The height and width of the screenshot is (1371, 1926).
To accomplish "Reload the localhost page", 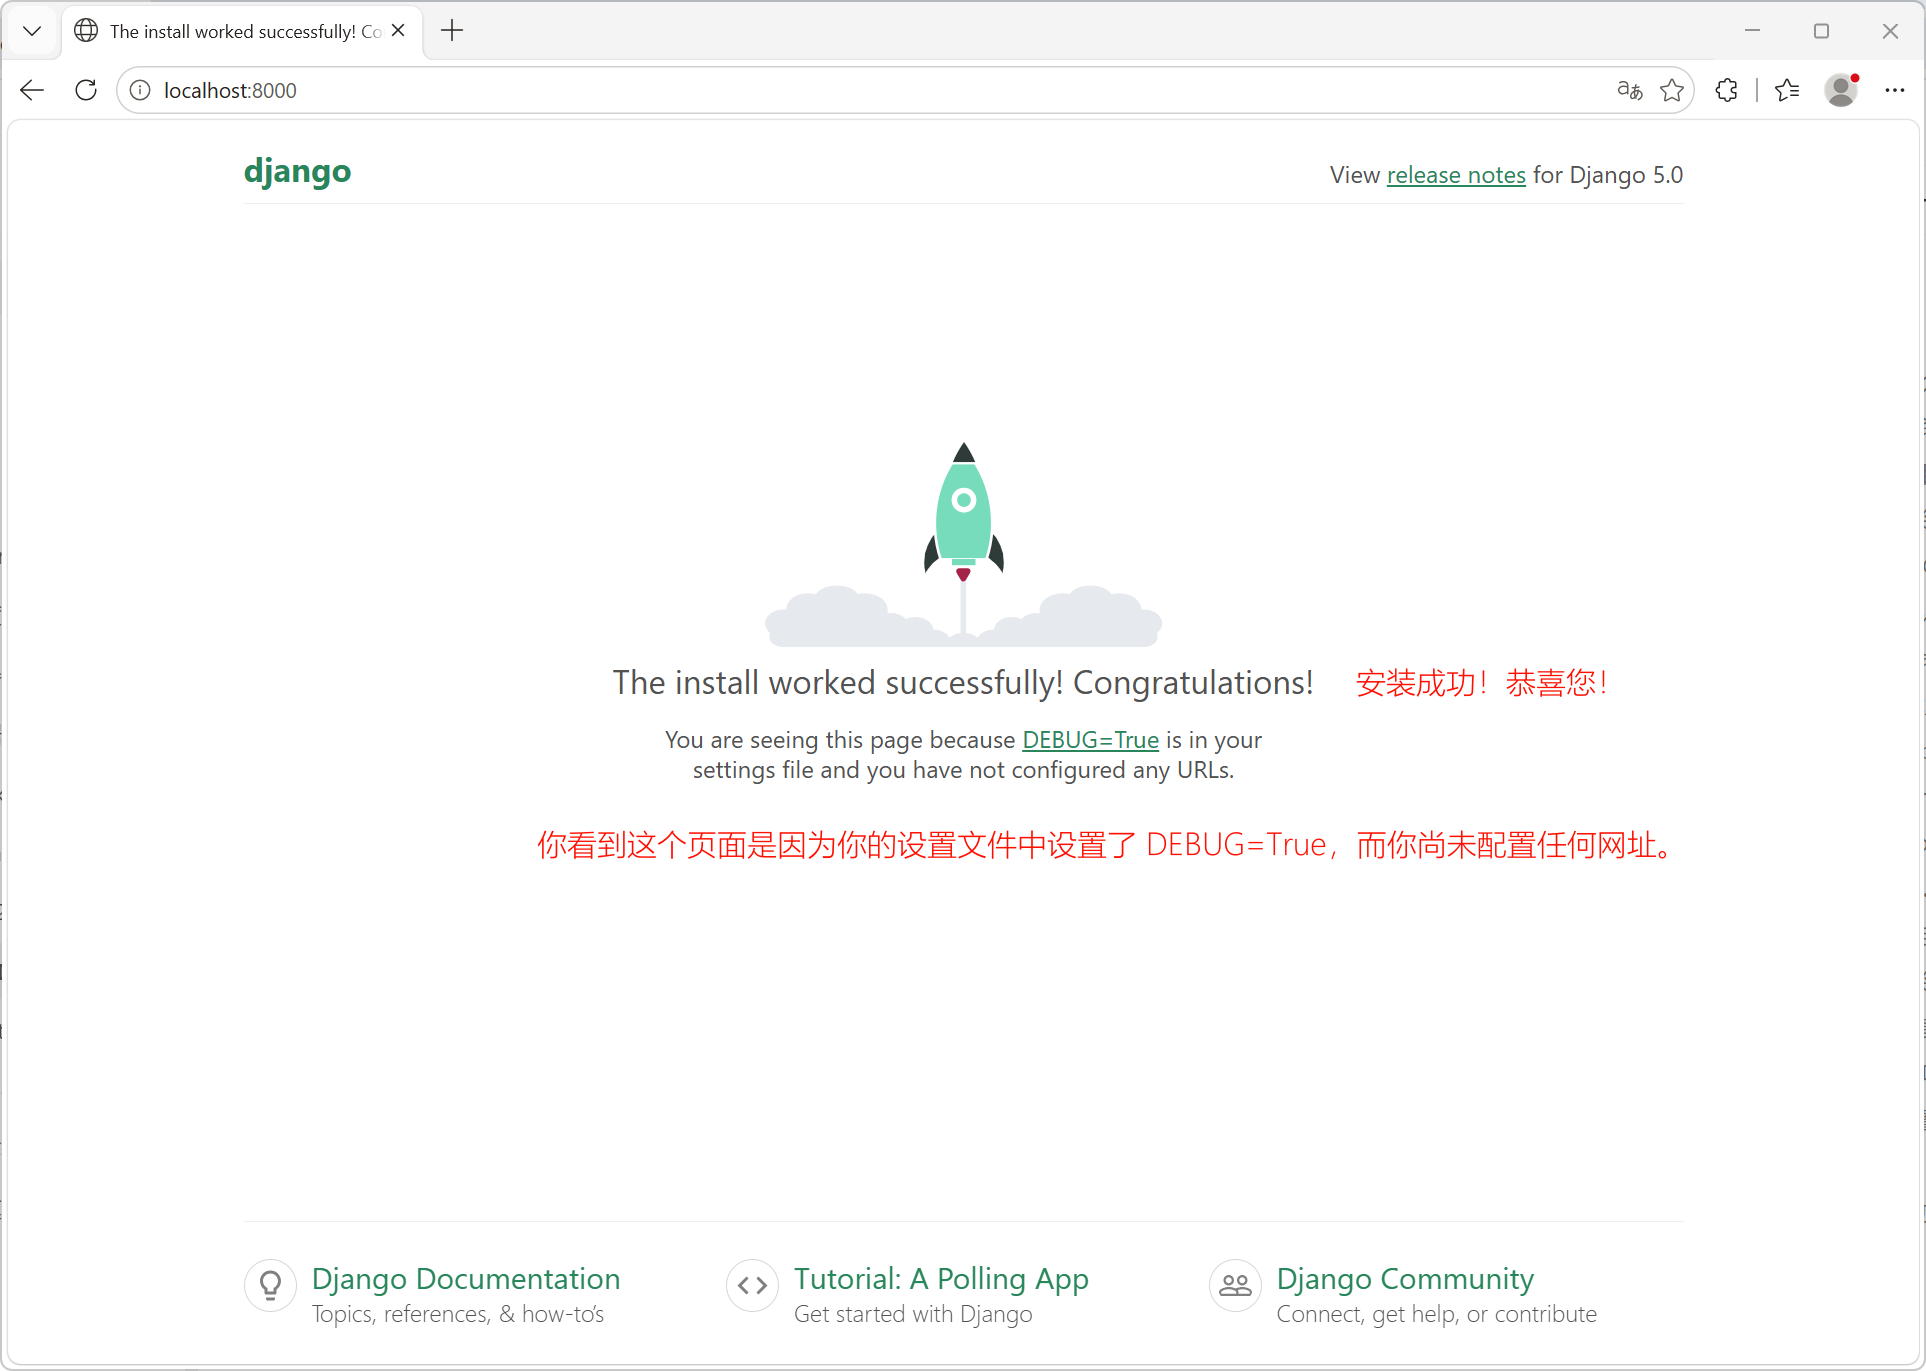I will point(86,90).
